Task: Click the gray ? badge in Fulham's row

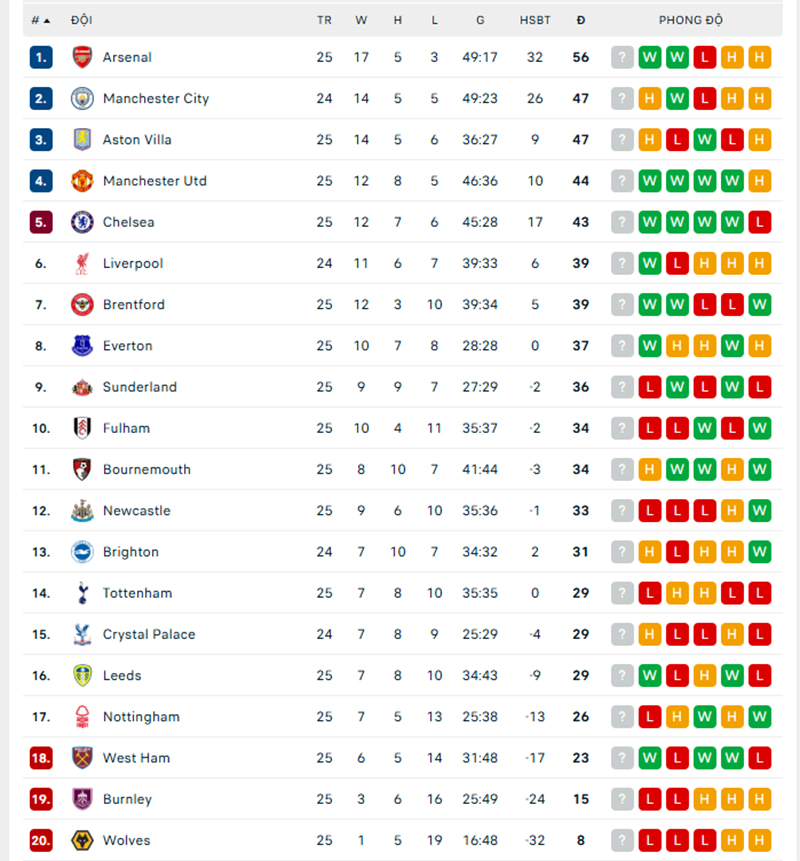Action: 623,428
